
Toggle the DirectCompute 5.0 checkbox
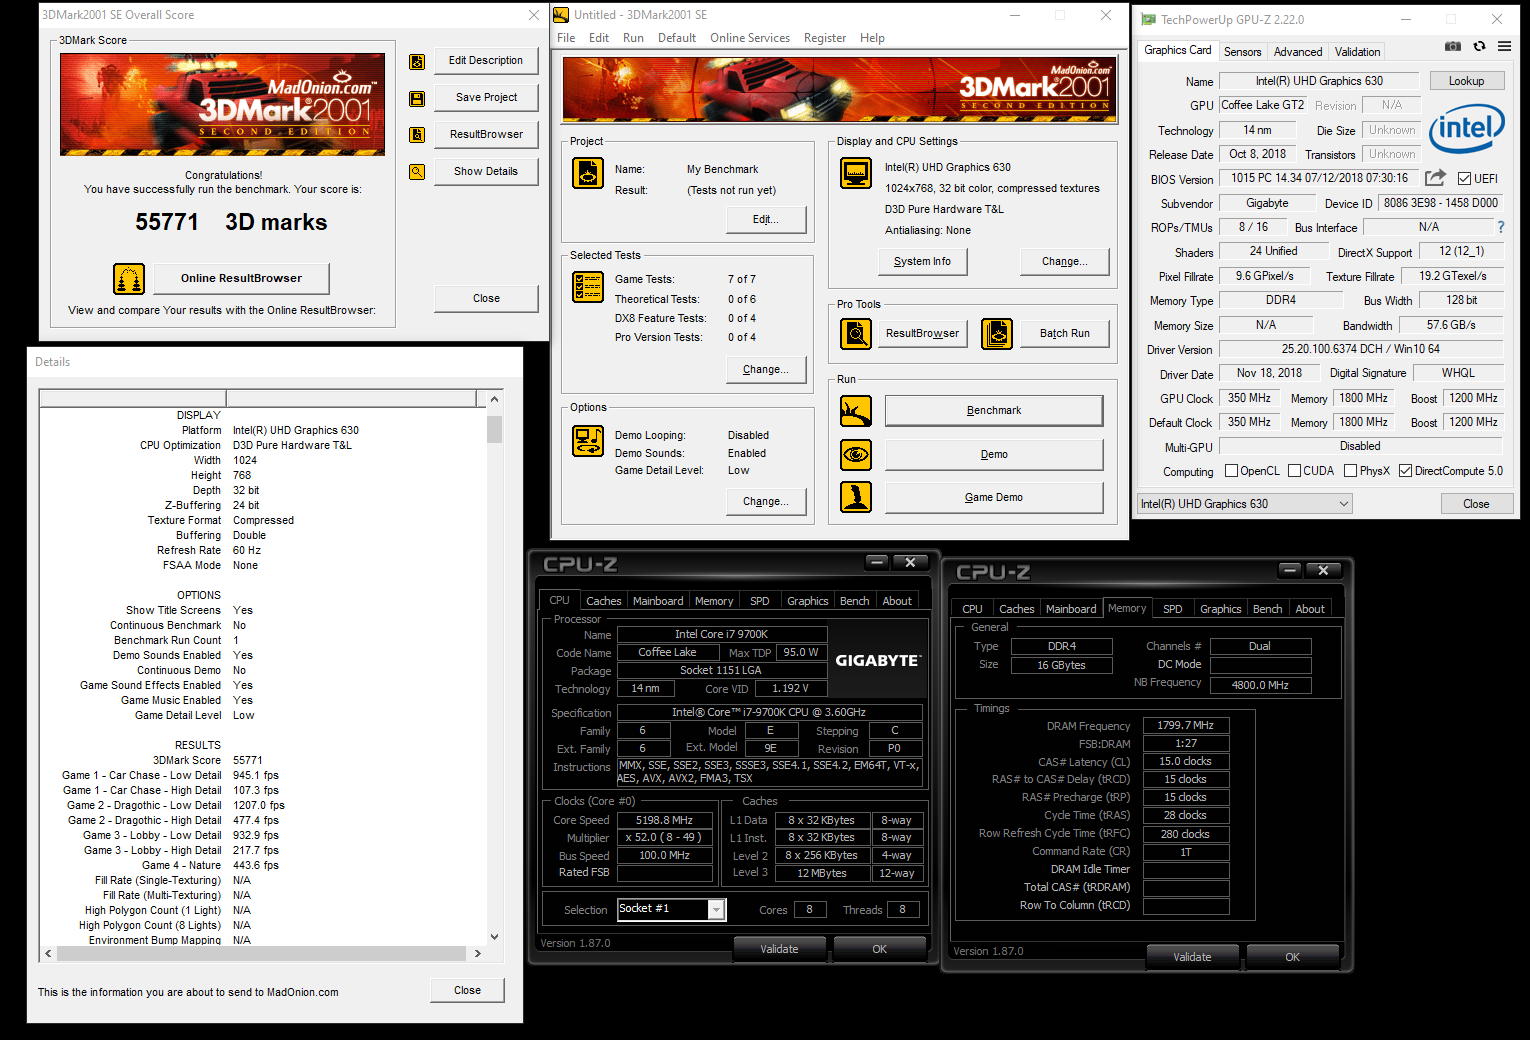click(1405, 471)
